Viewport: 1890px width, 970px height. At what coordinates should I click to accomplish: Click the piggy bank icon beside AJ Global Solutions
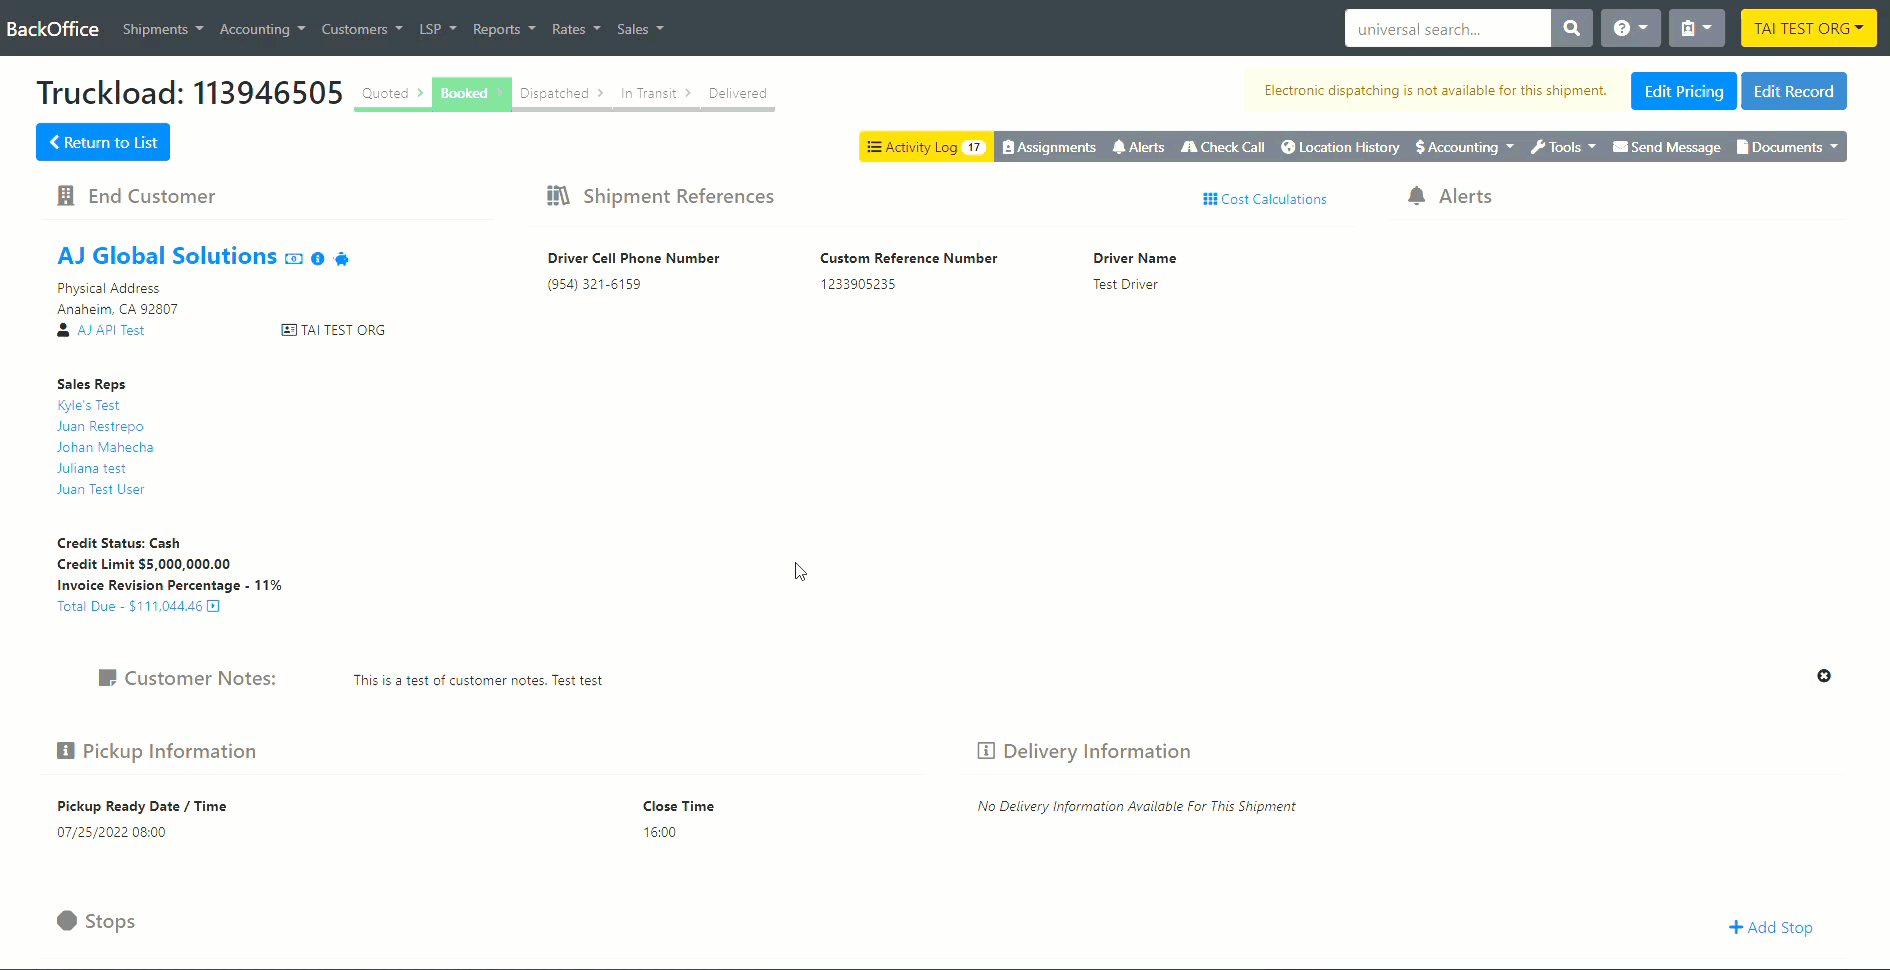coord(342,259)
